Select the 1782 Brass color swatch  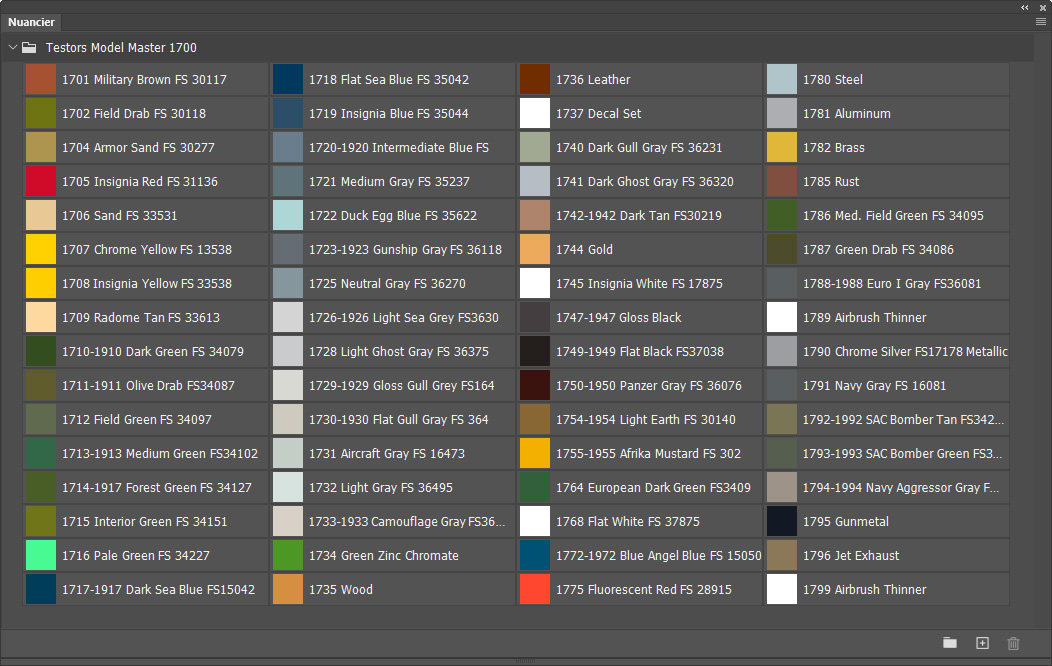(782, 148)
